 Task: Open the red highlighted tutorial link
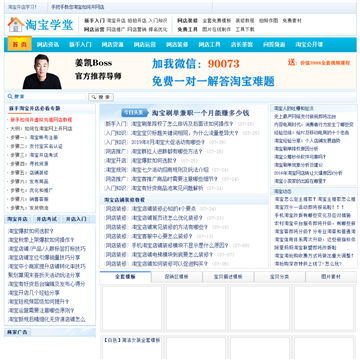(x=41, y=120)
